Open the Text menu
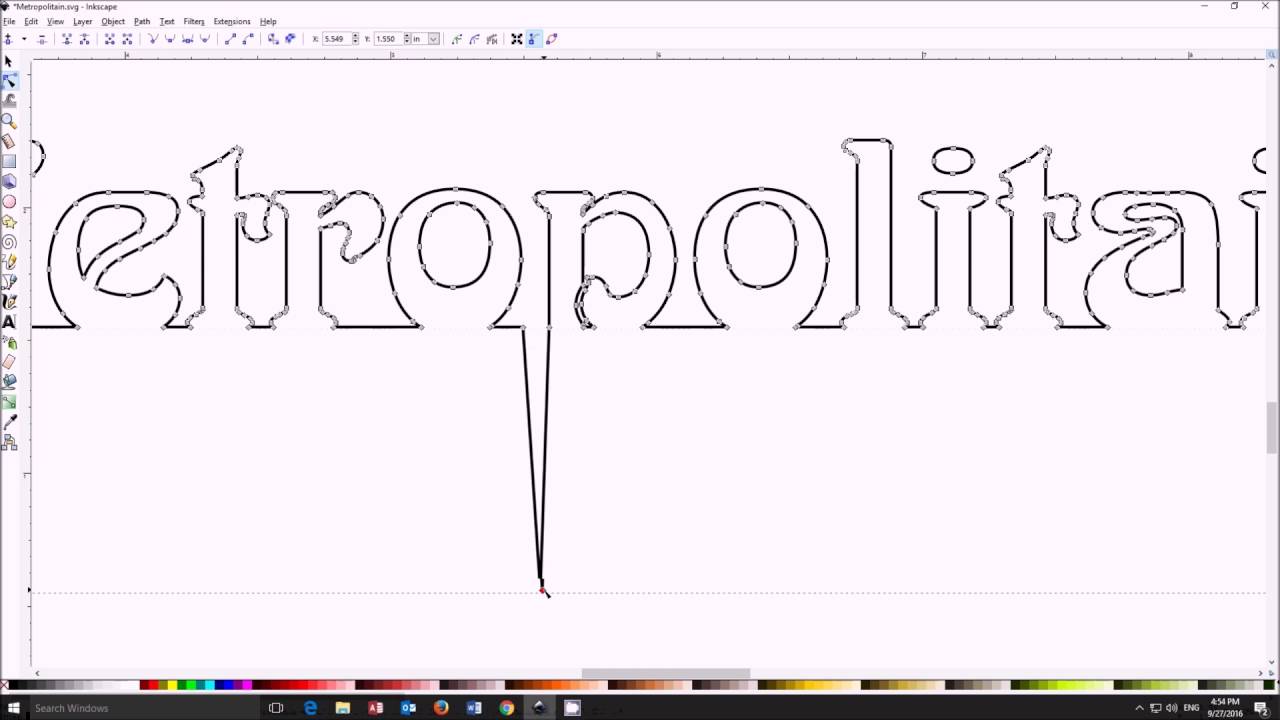The height and width of the screenshot is (720, 1280). [167, 21]
